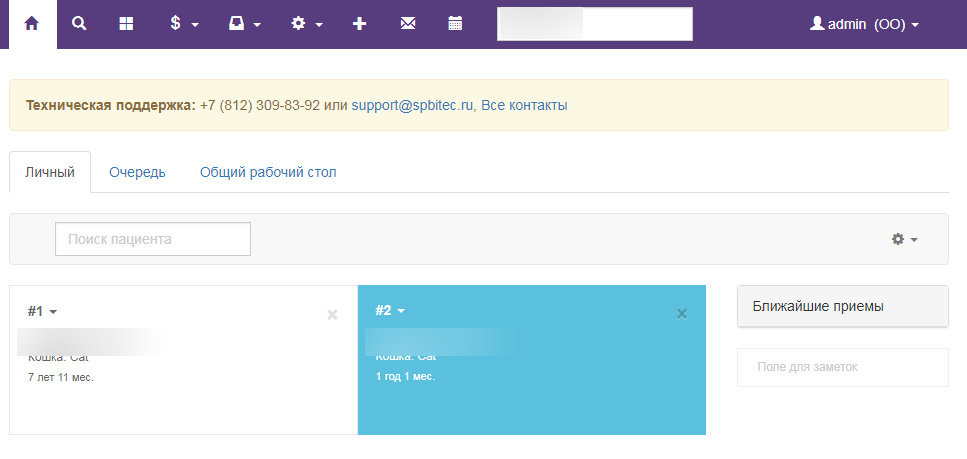Open the inbox tray dropdown
967x459 pixels.
point(245,24)
